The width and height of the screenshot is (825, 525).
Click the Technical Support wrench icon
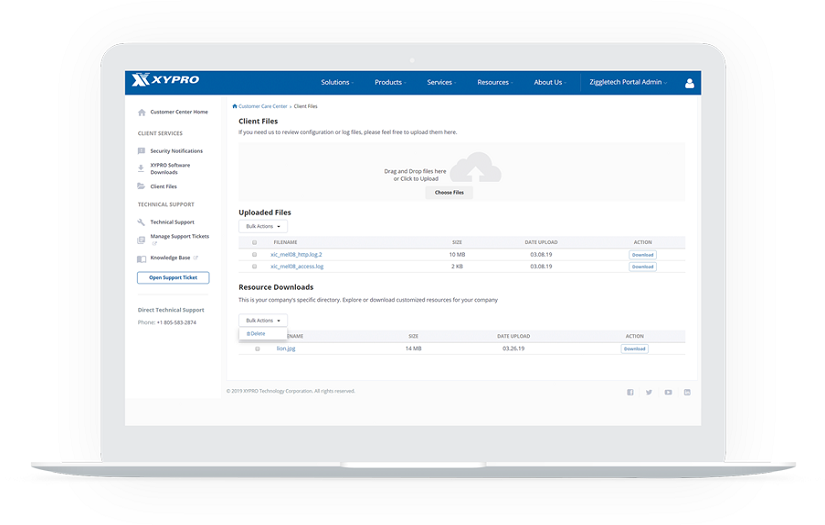pos(141,222)
